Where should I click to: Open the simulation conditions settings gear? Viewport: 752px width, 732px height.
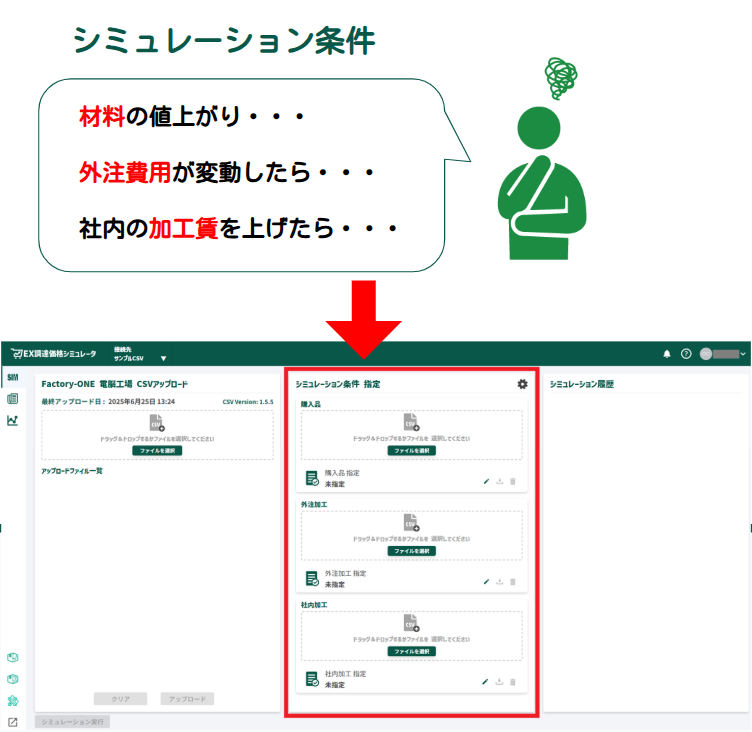(522, 384)
